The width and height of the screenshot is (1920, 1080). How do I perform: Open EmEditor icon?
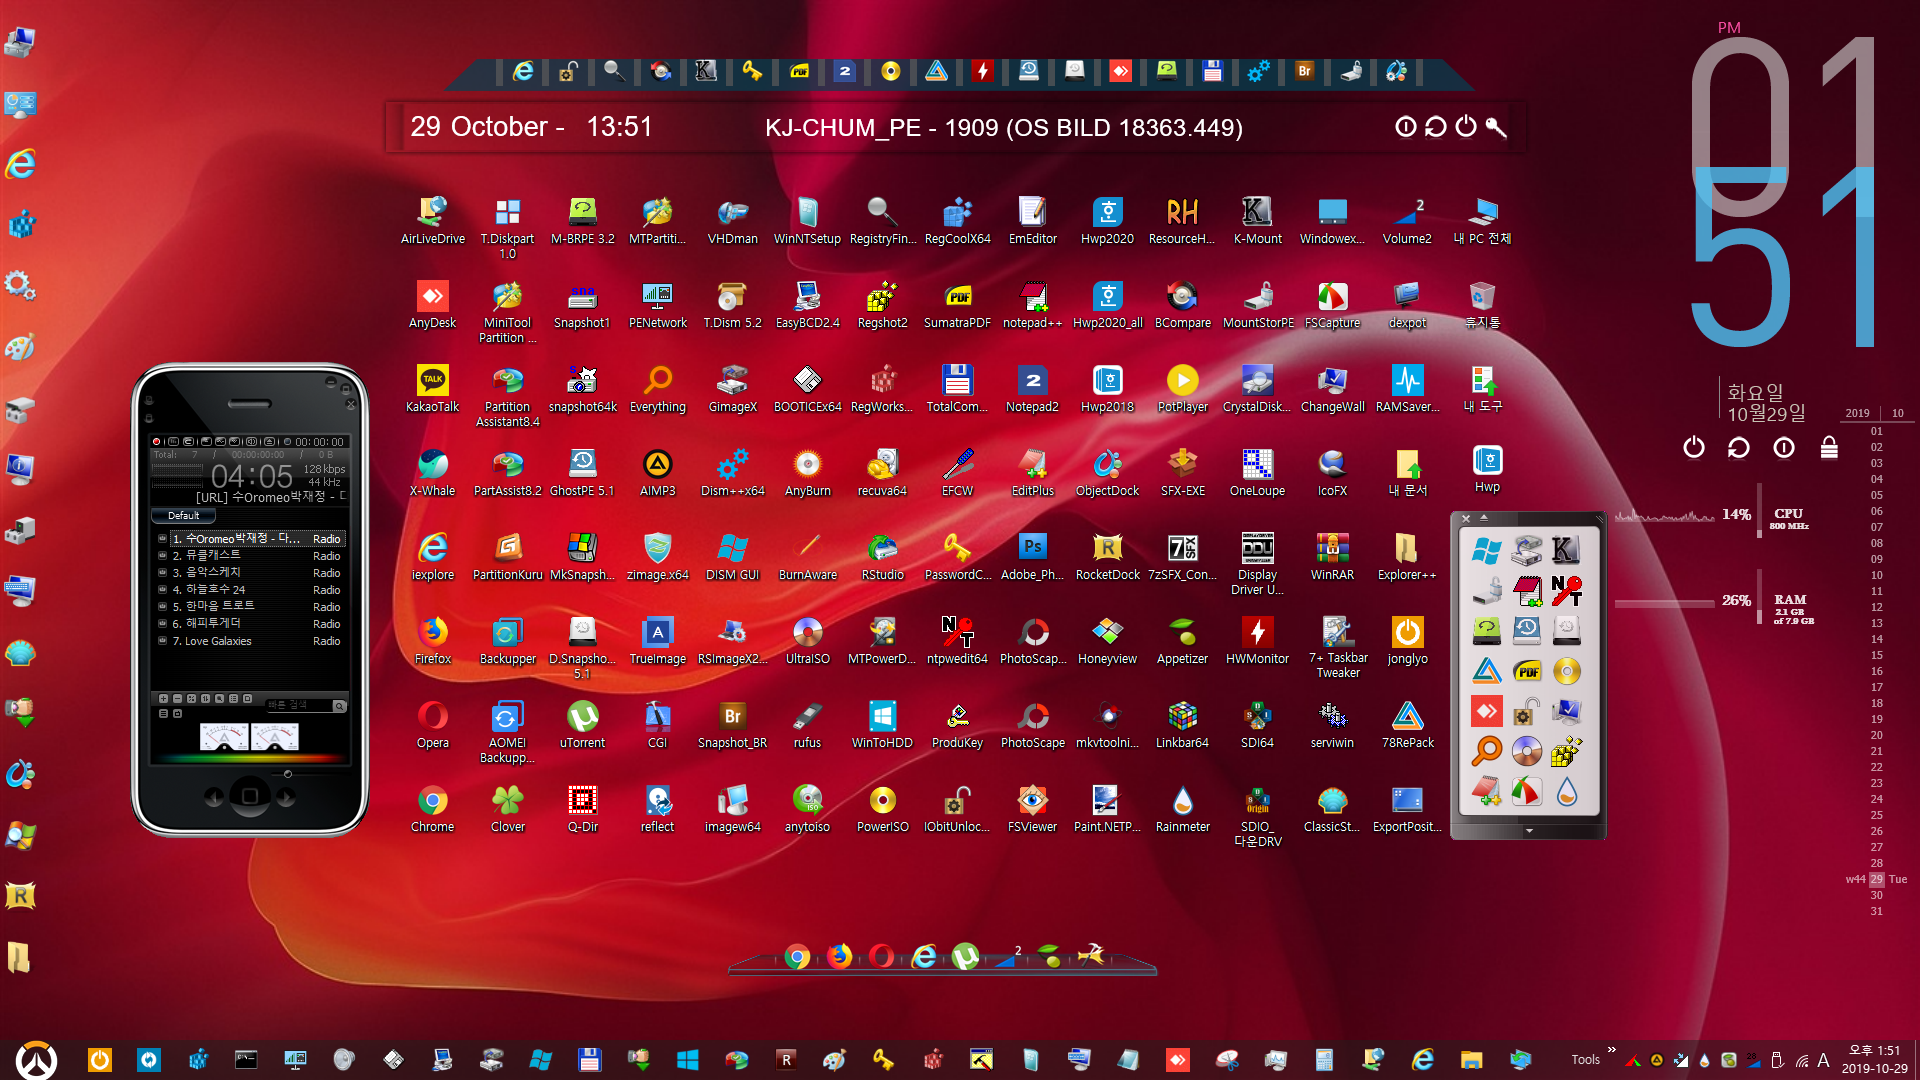point(1032,220)
